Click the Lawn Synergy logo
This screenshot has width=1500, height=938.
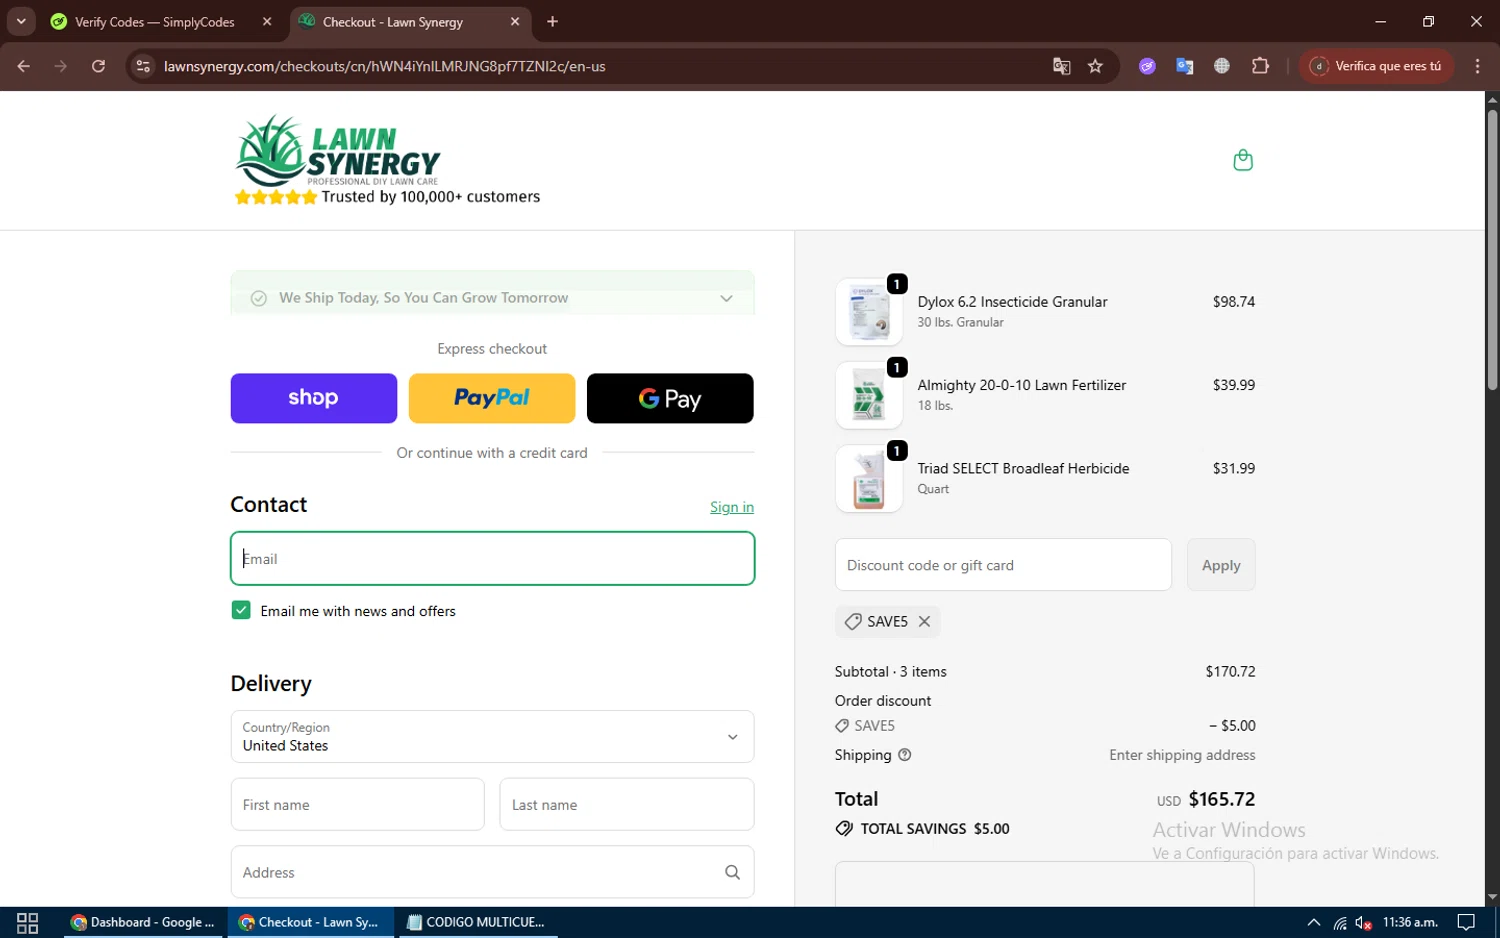[338, 150]
